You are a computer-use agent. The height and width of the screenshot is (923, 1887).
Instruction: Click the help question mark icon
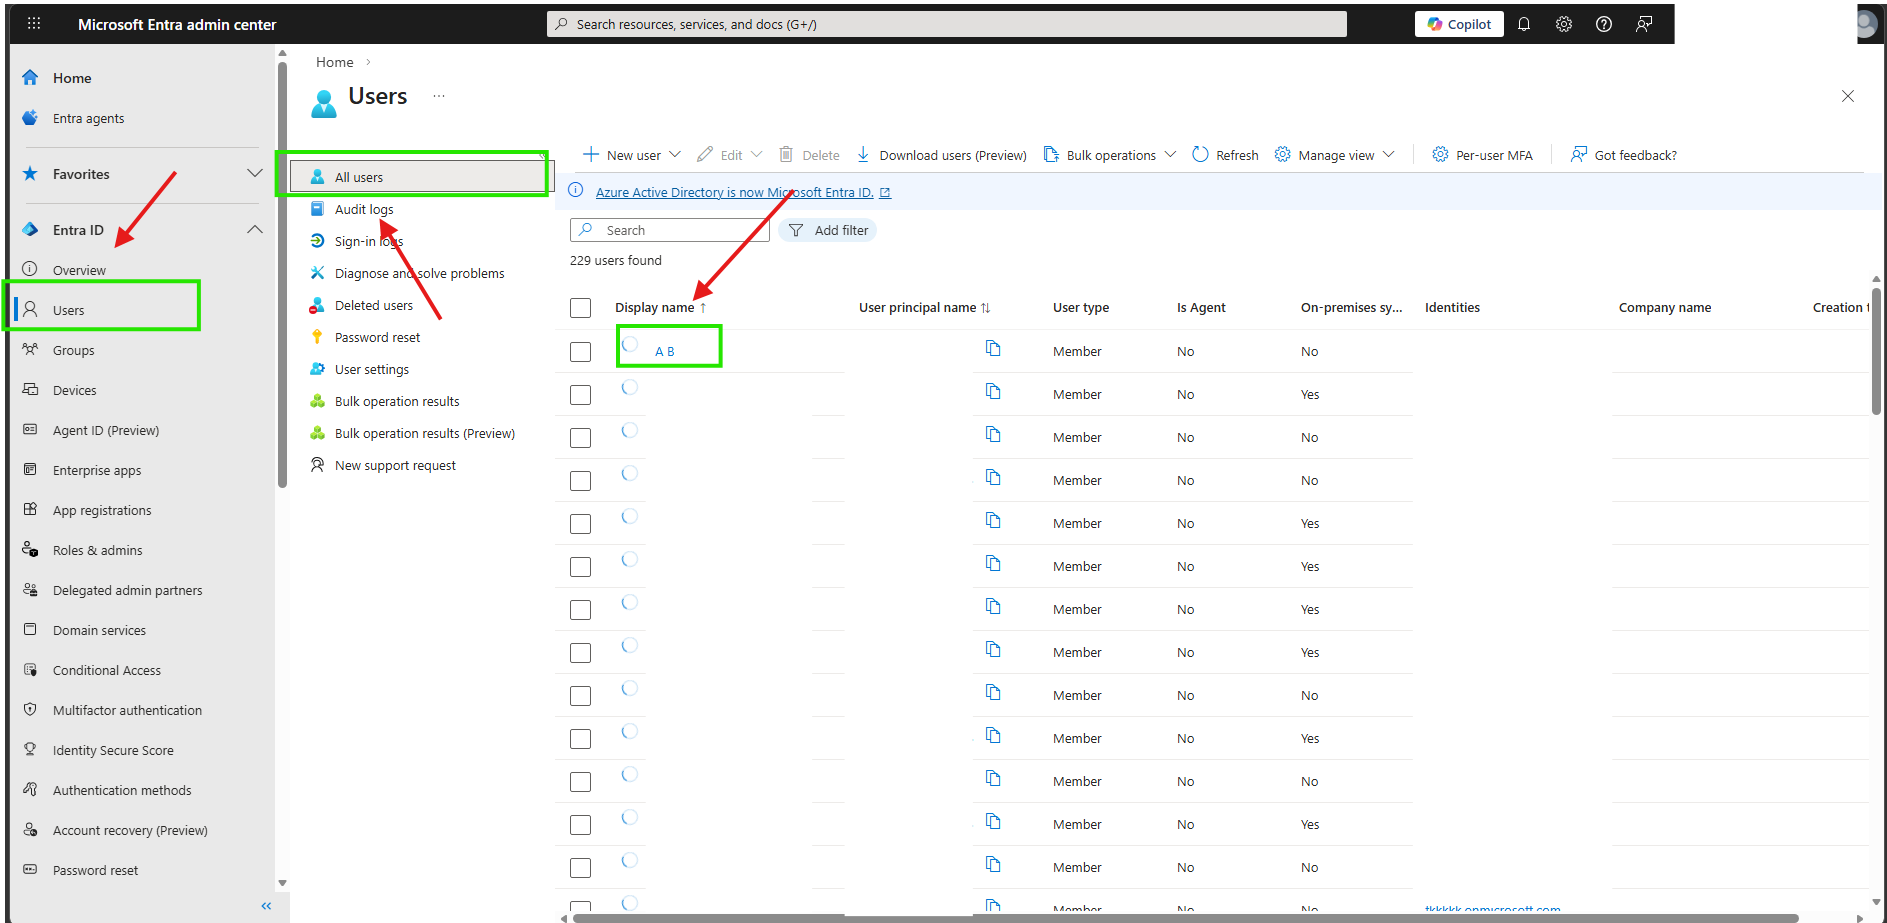click(1604, 24)
